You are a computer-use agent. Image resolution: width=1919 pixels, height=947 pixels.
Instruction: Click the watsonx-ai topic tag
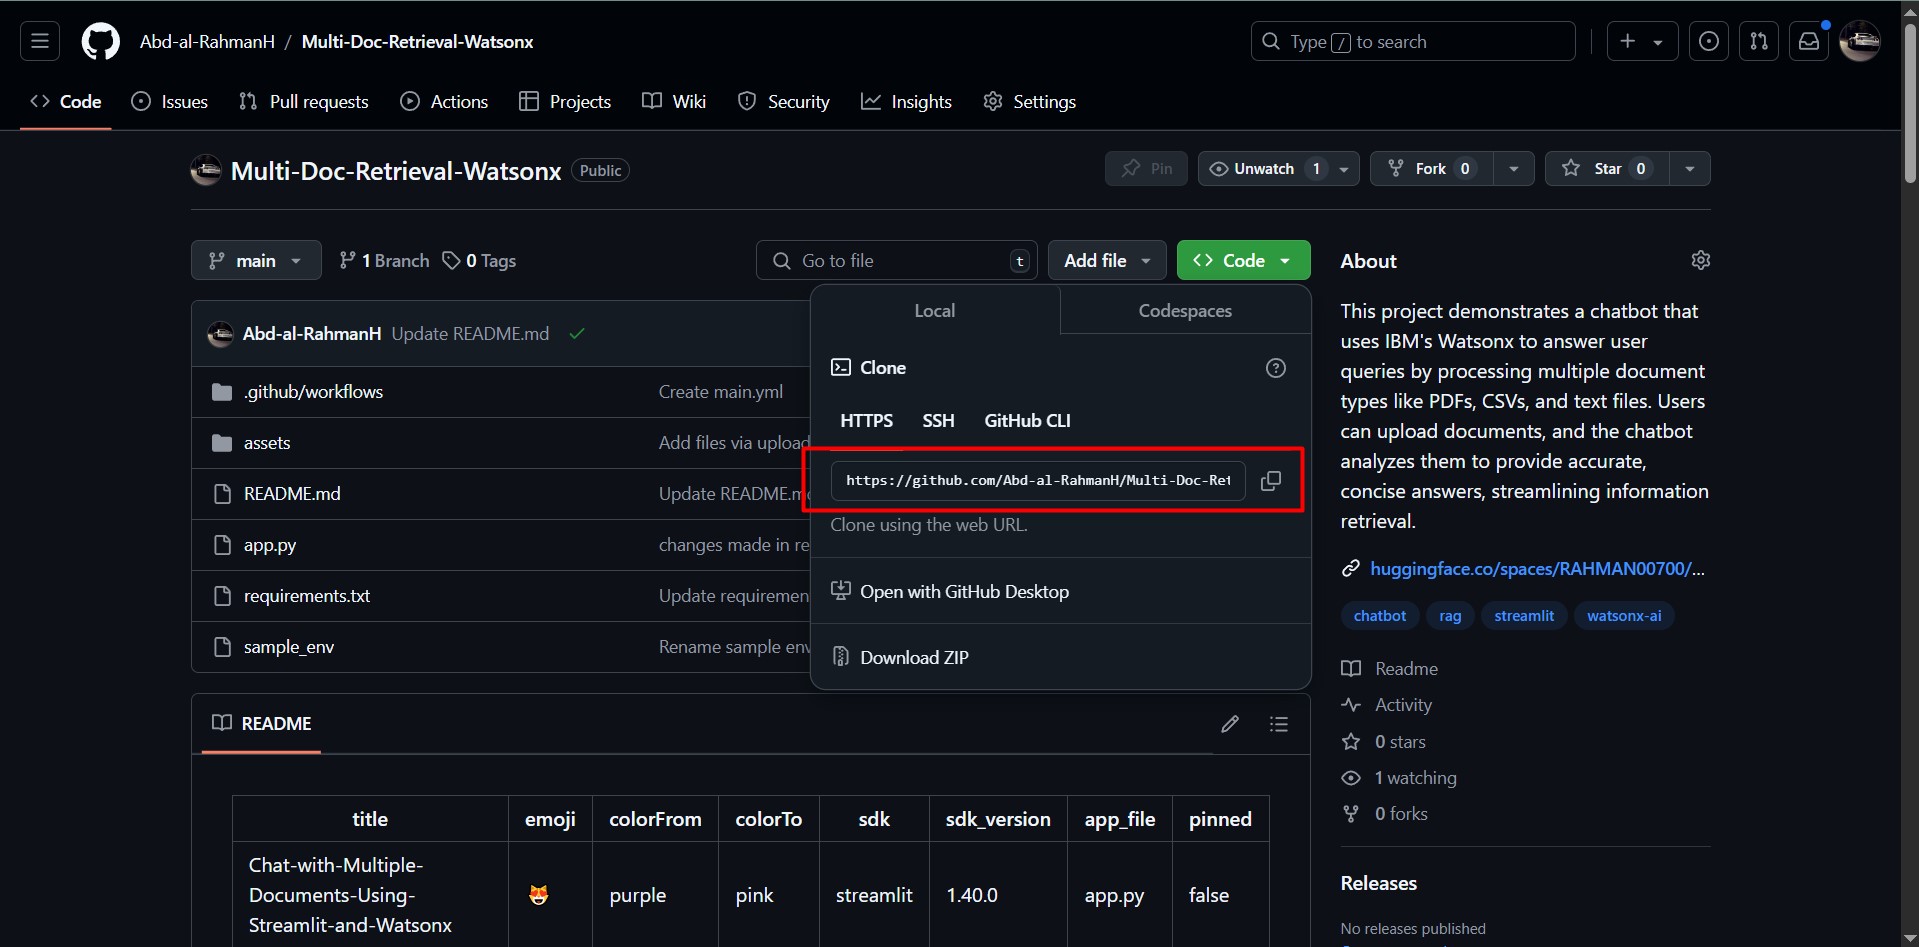point(1624,616)
